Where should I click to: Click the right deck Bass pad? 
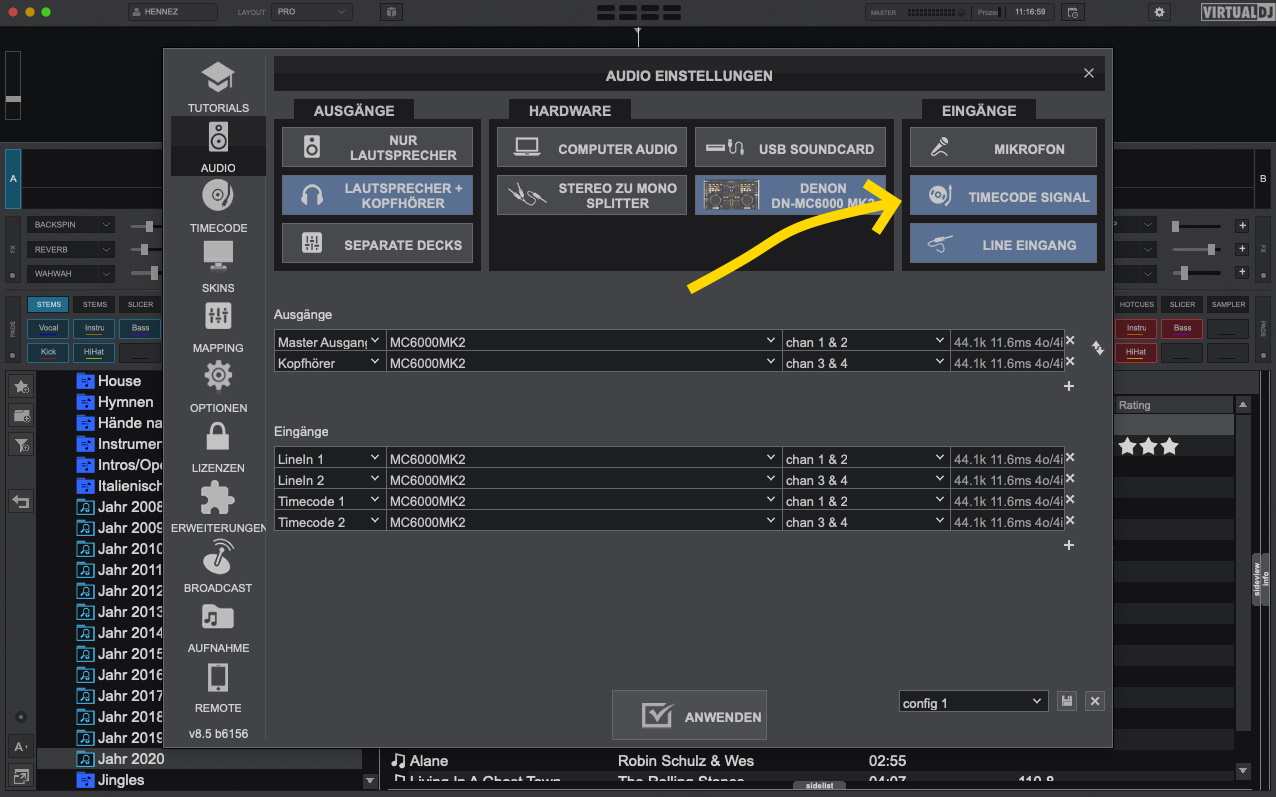(1182, 328)
